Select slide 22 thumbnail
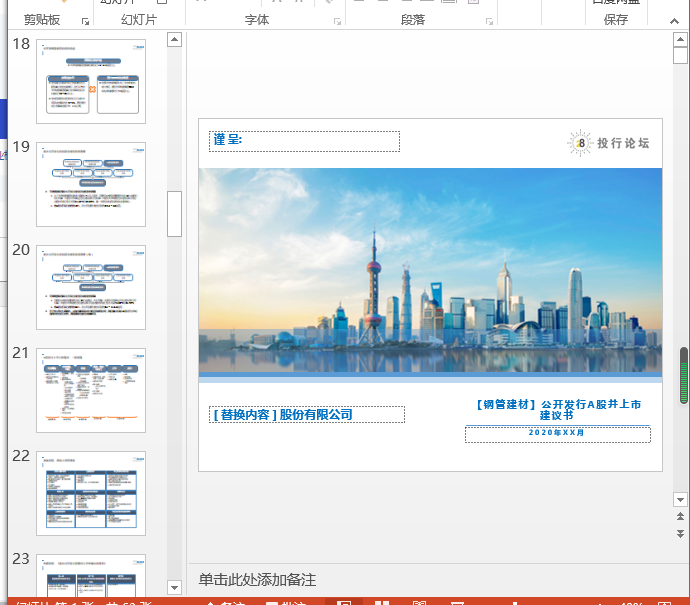Screen dimensions: 690x605 pyautogui.click(x=91, y=493)
